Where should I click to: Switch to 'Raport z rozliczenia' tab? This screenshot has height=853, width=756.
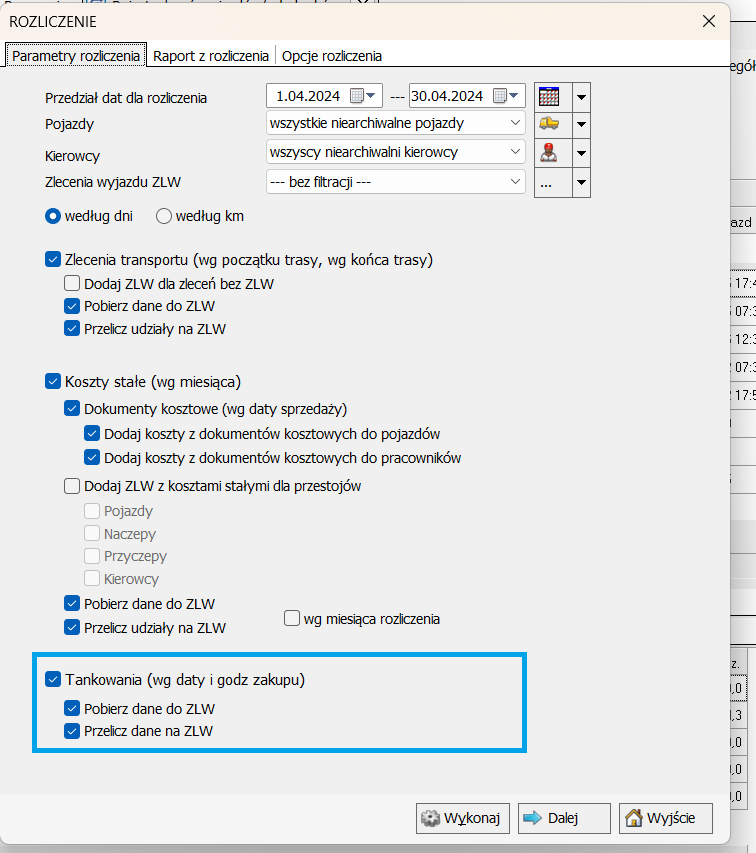click(x=211, y=56)
